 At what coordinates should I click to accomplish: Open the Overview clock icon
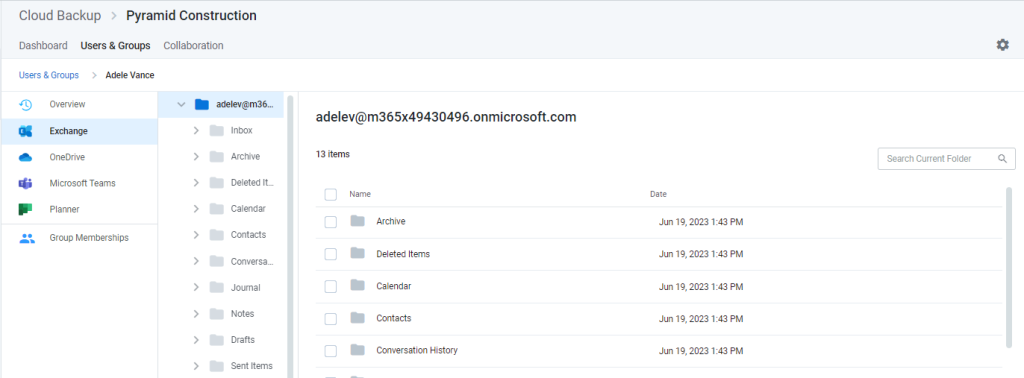point(25,104)
